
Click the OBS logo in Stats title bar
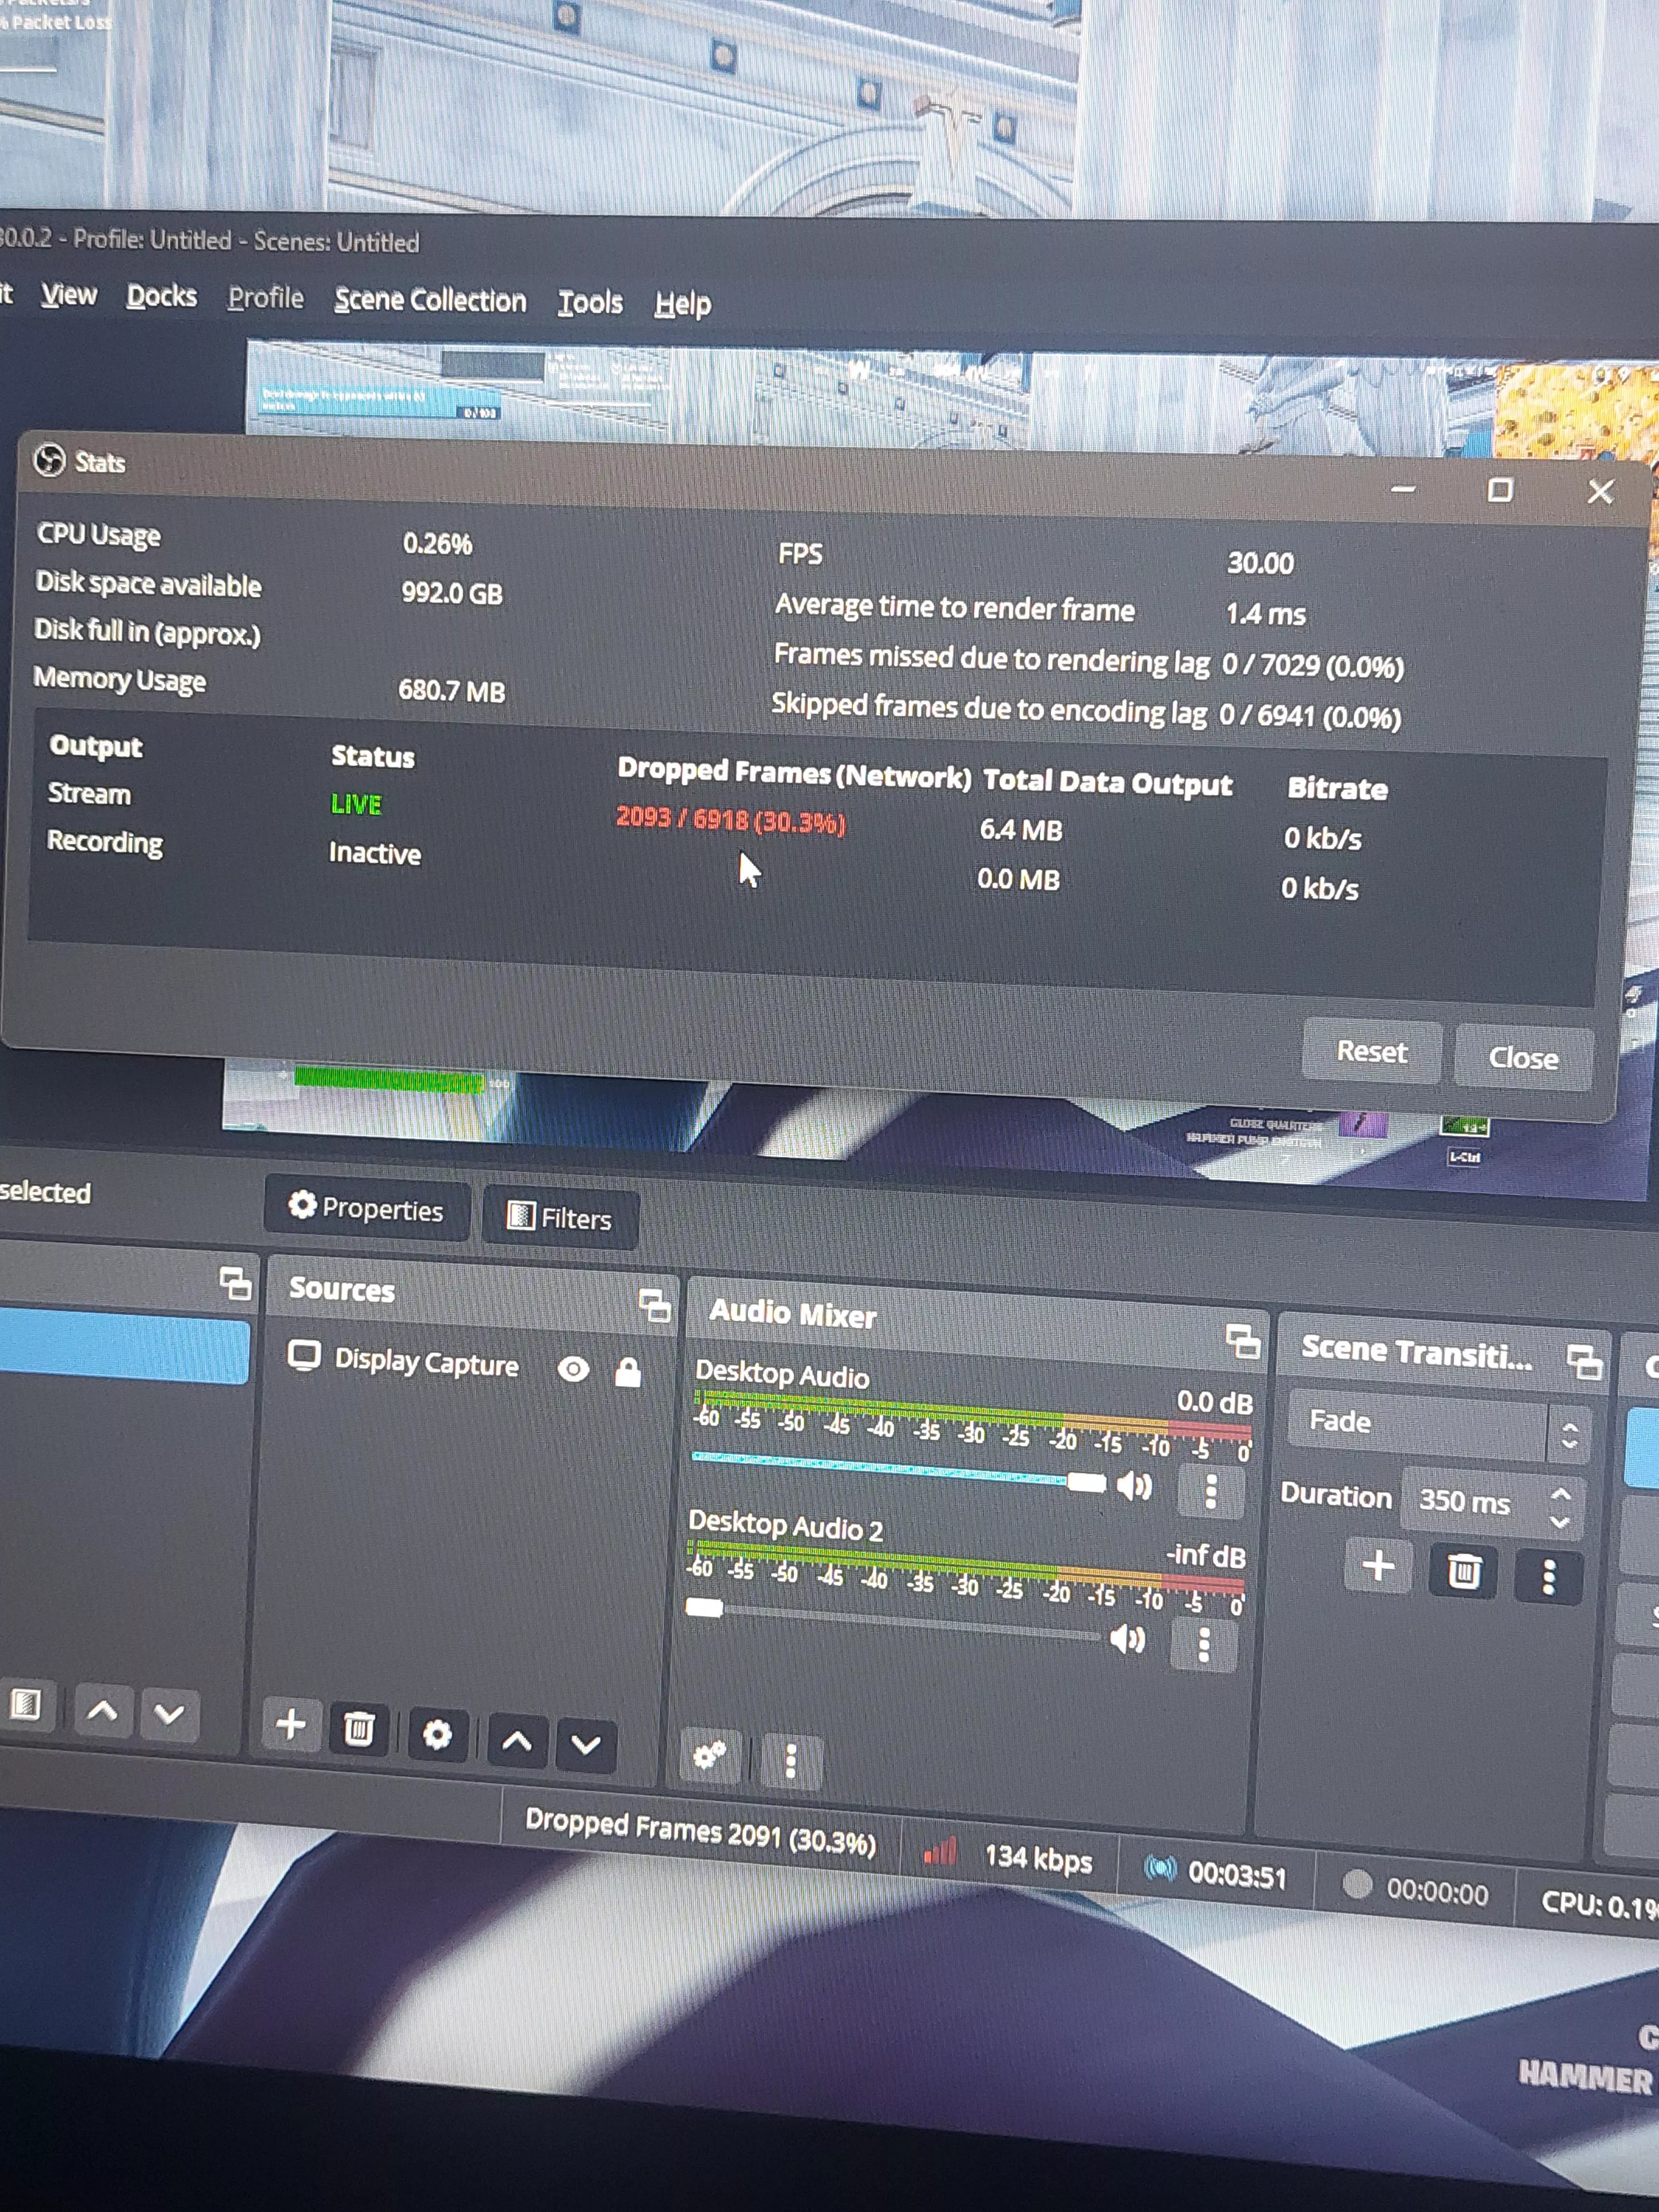coord(49,460)
